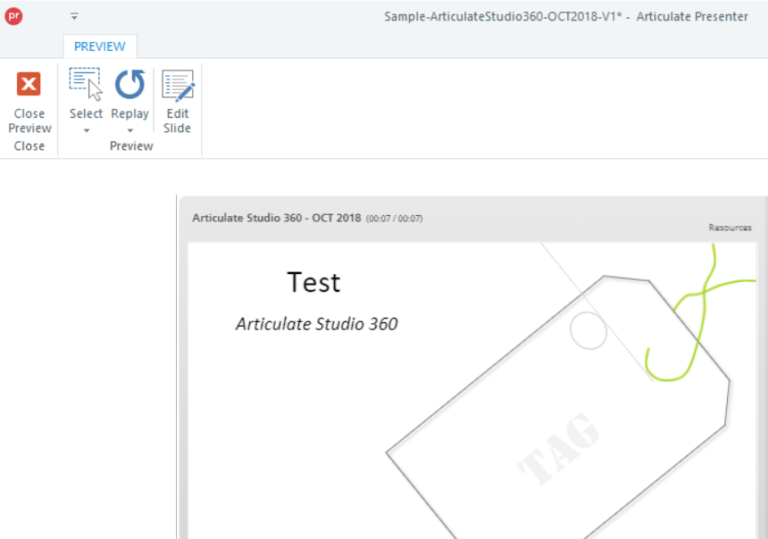The height and width of the screenshot is (539, 768).
Task: Click the player title Articulate Studio 360 - OCT 2018
Action: tap(276, 218)
